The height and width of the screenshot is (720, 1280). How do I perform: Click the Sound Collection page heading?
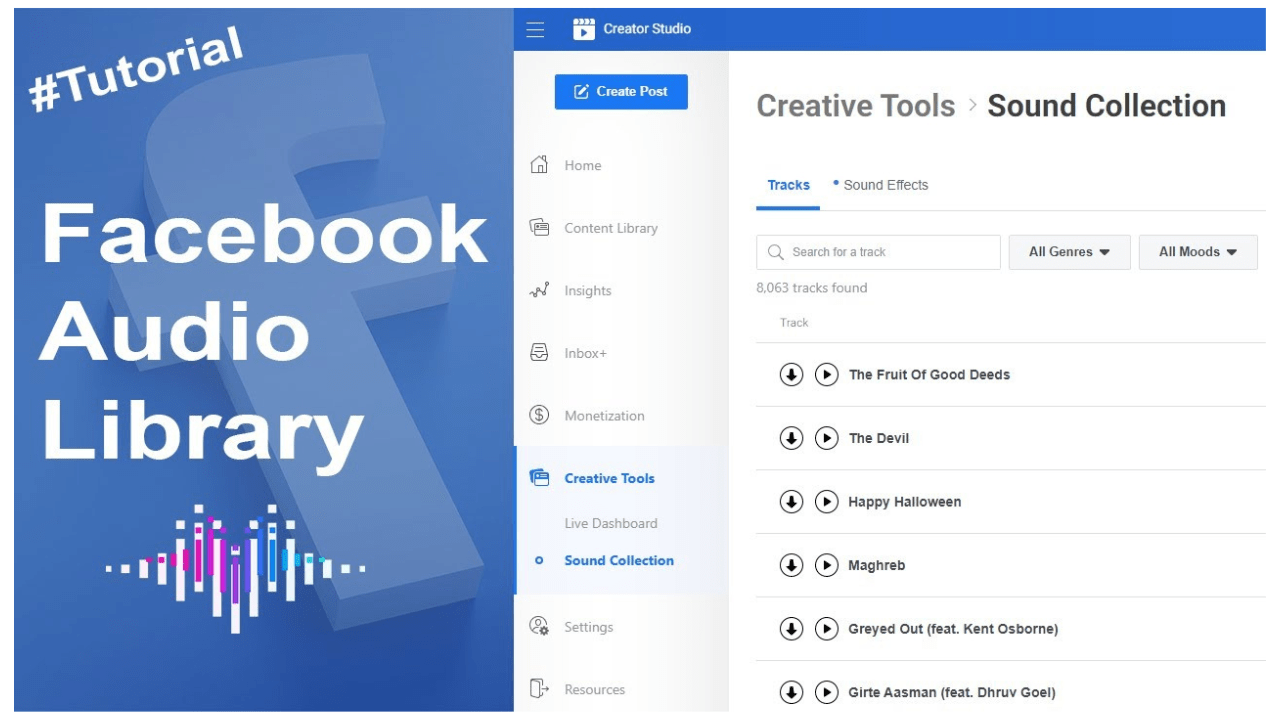[1107, 106]
